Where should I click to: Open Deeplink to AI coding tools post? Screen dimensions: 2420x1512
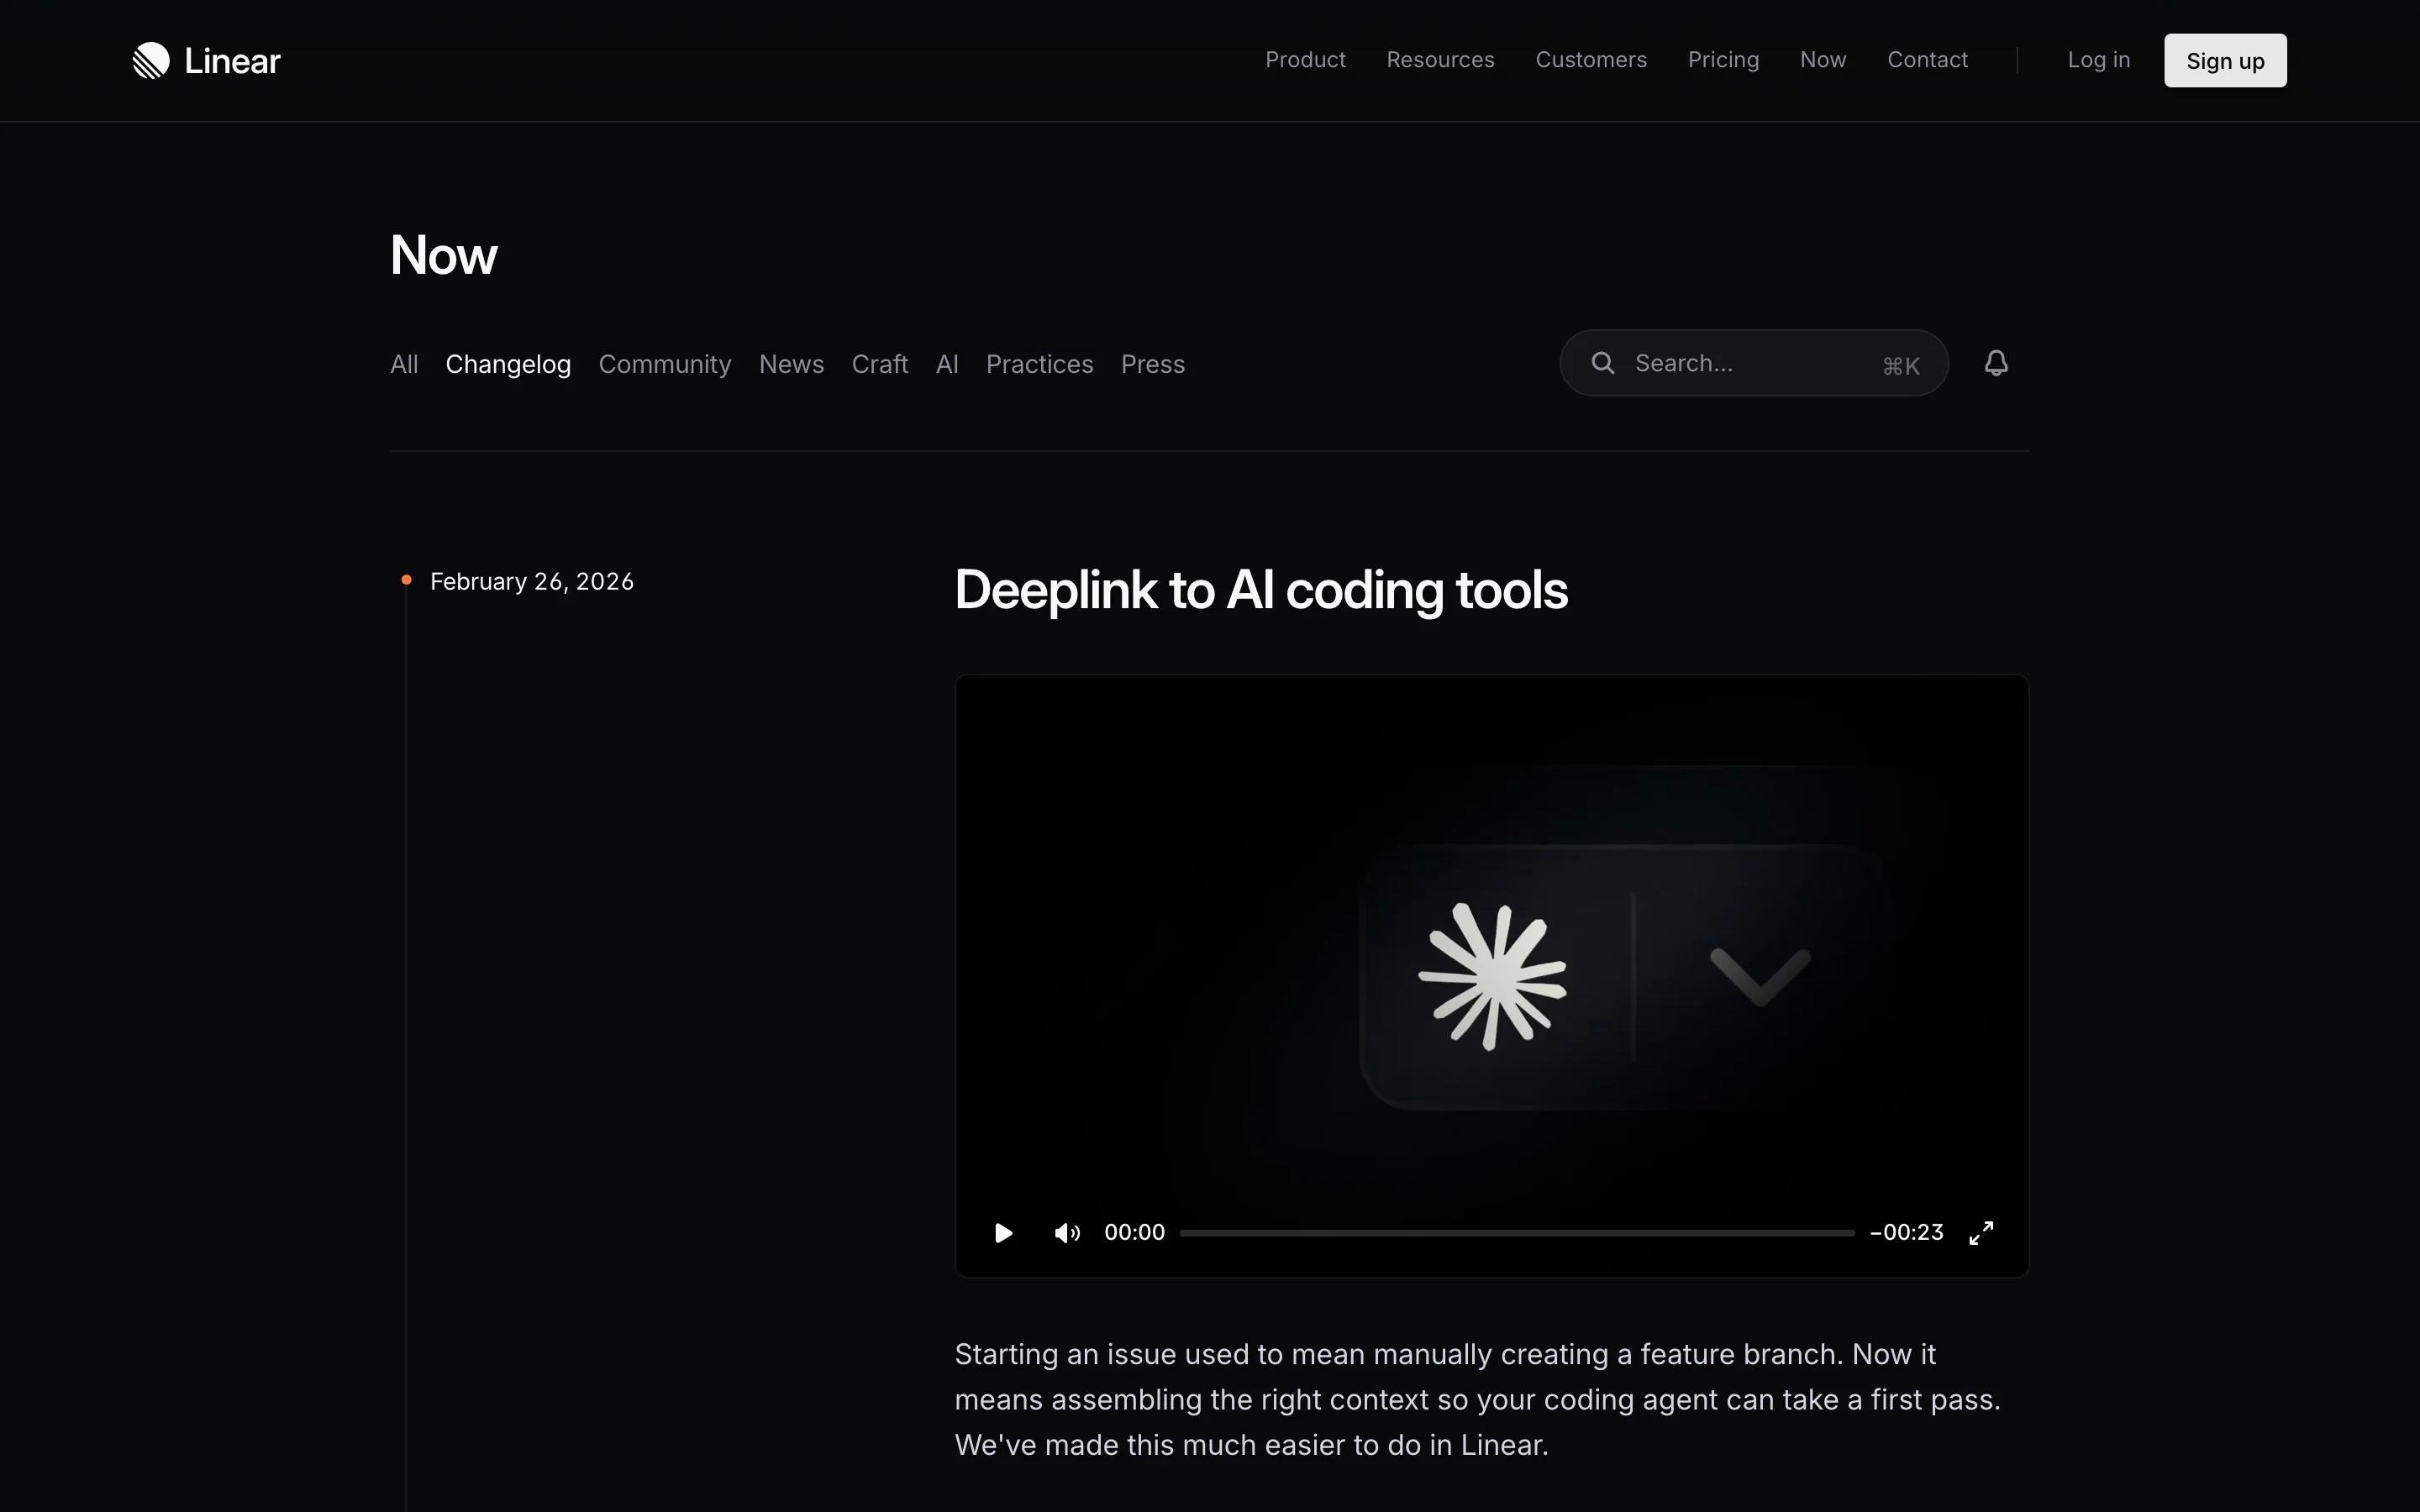click(1260, 590)
